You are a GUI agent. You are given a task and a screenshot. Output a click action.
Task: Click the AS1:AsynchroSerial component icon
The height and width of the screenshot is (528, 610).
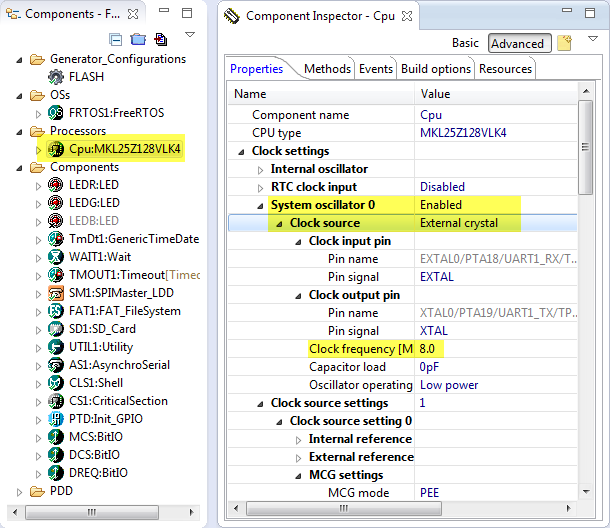pos(56,365)
